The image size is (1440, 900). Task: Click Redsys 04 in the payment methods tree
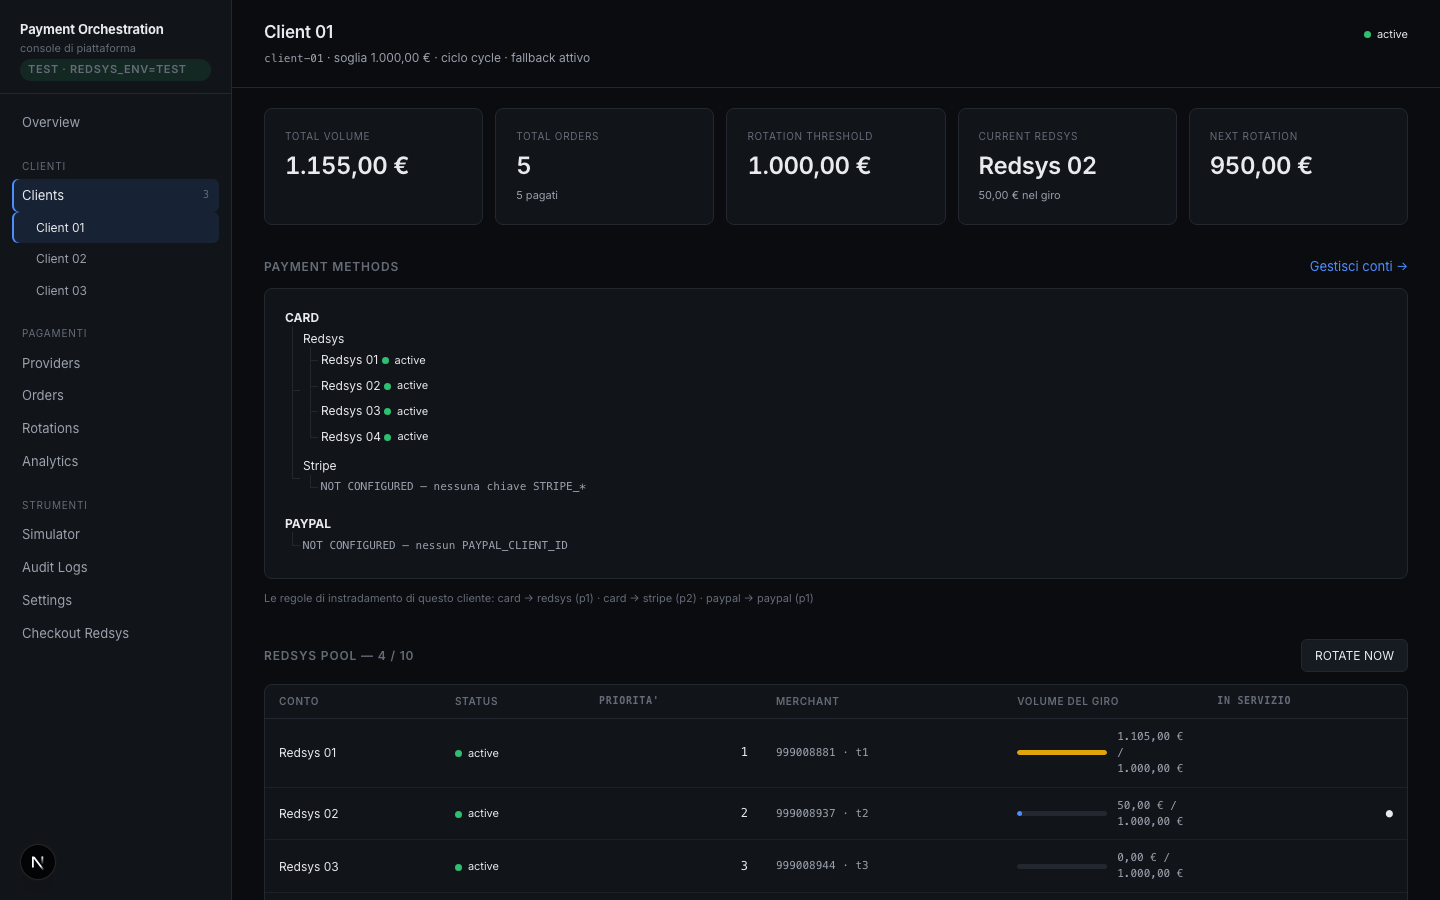coord(350,437)
